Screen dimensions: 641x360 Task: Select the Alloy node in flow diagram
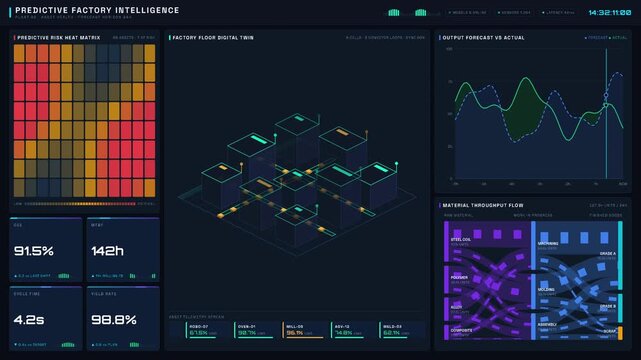click(446, 309)
